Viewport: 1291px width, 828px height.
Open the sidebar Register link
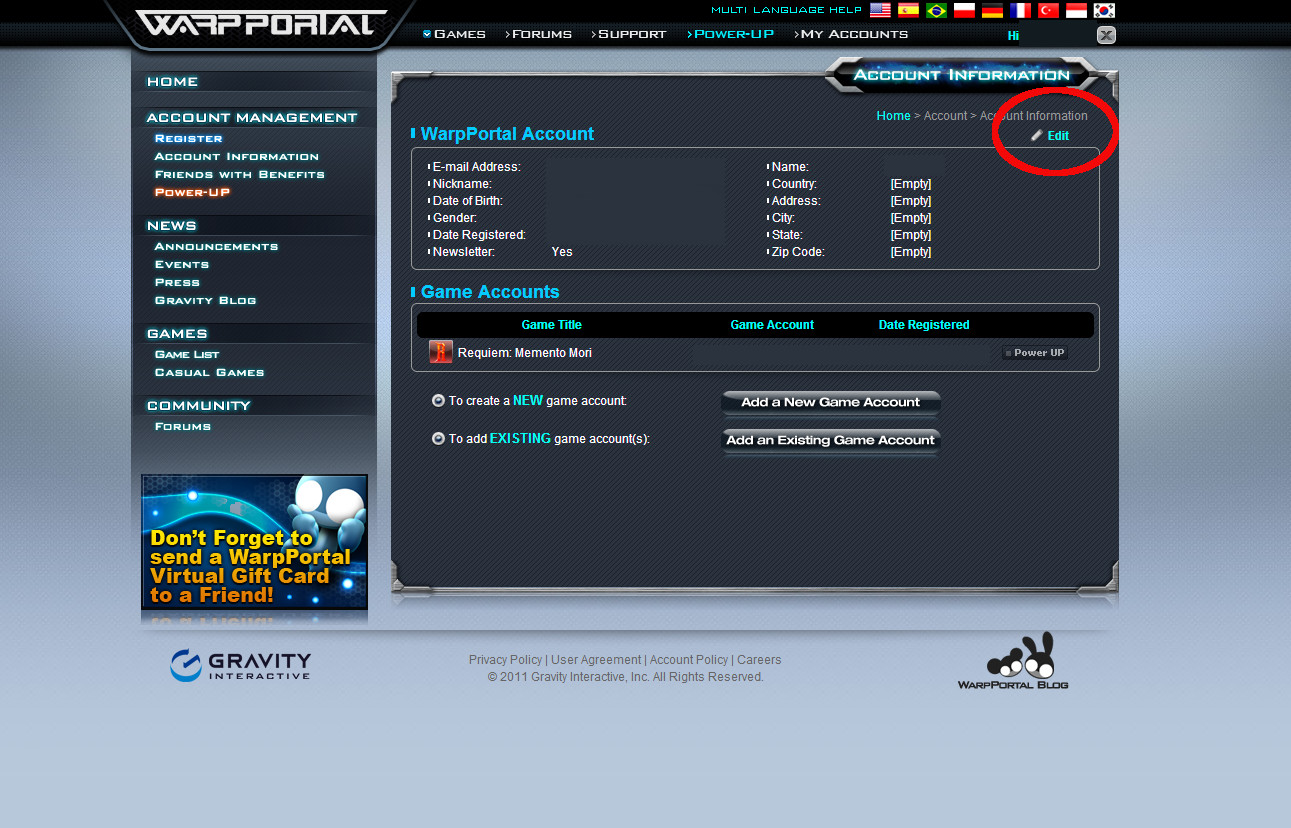189,138
